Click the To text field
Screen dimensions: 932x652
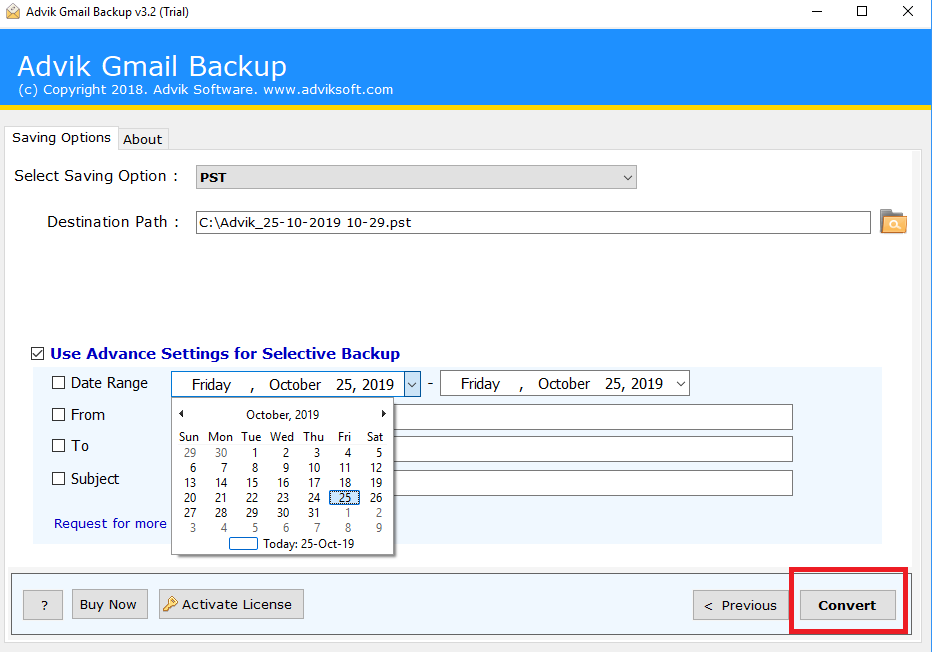point(593,449)
